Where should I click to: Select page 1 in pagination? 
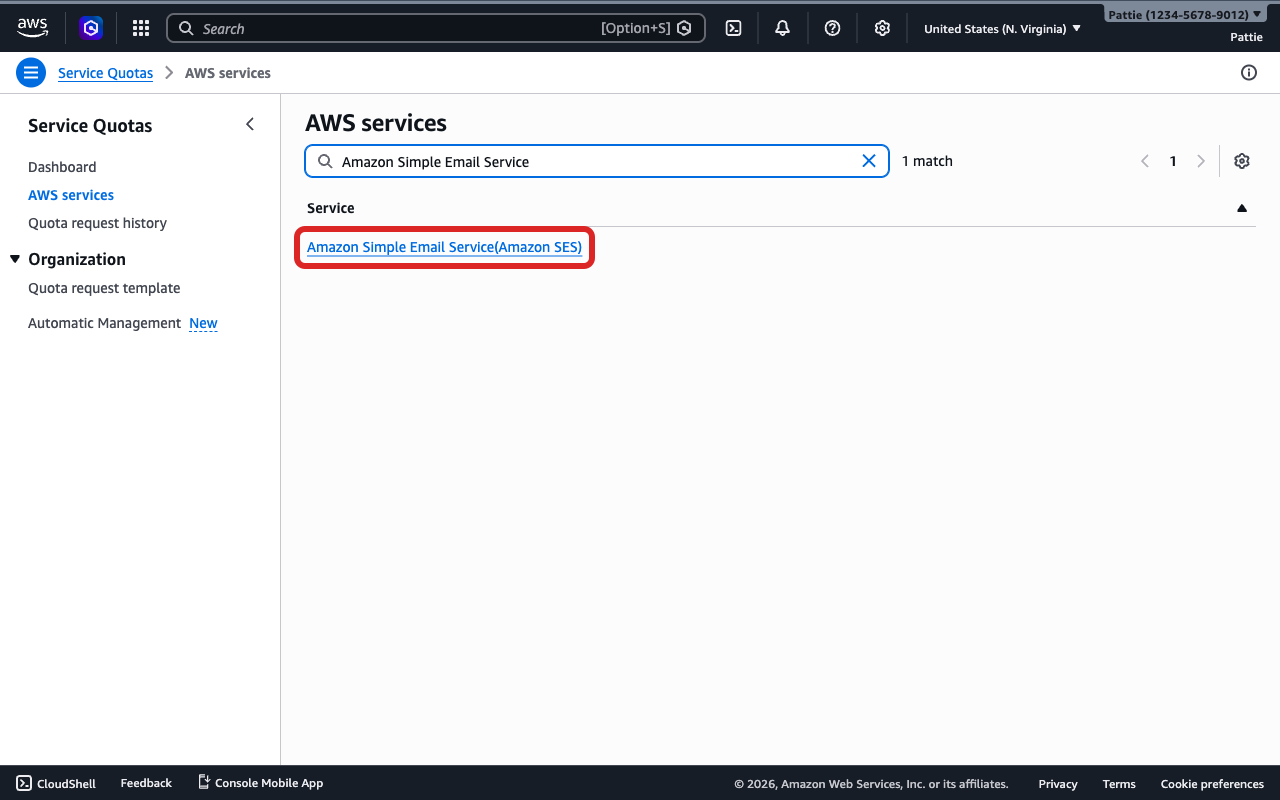pos(1173,161)
